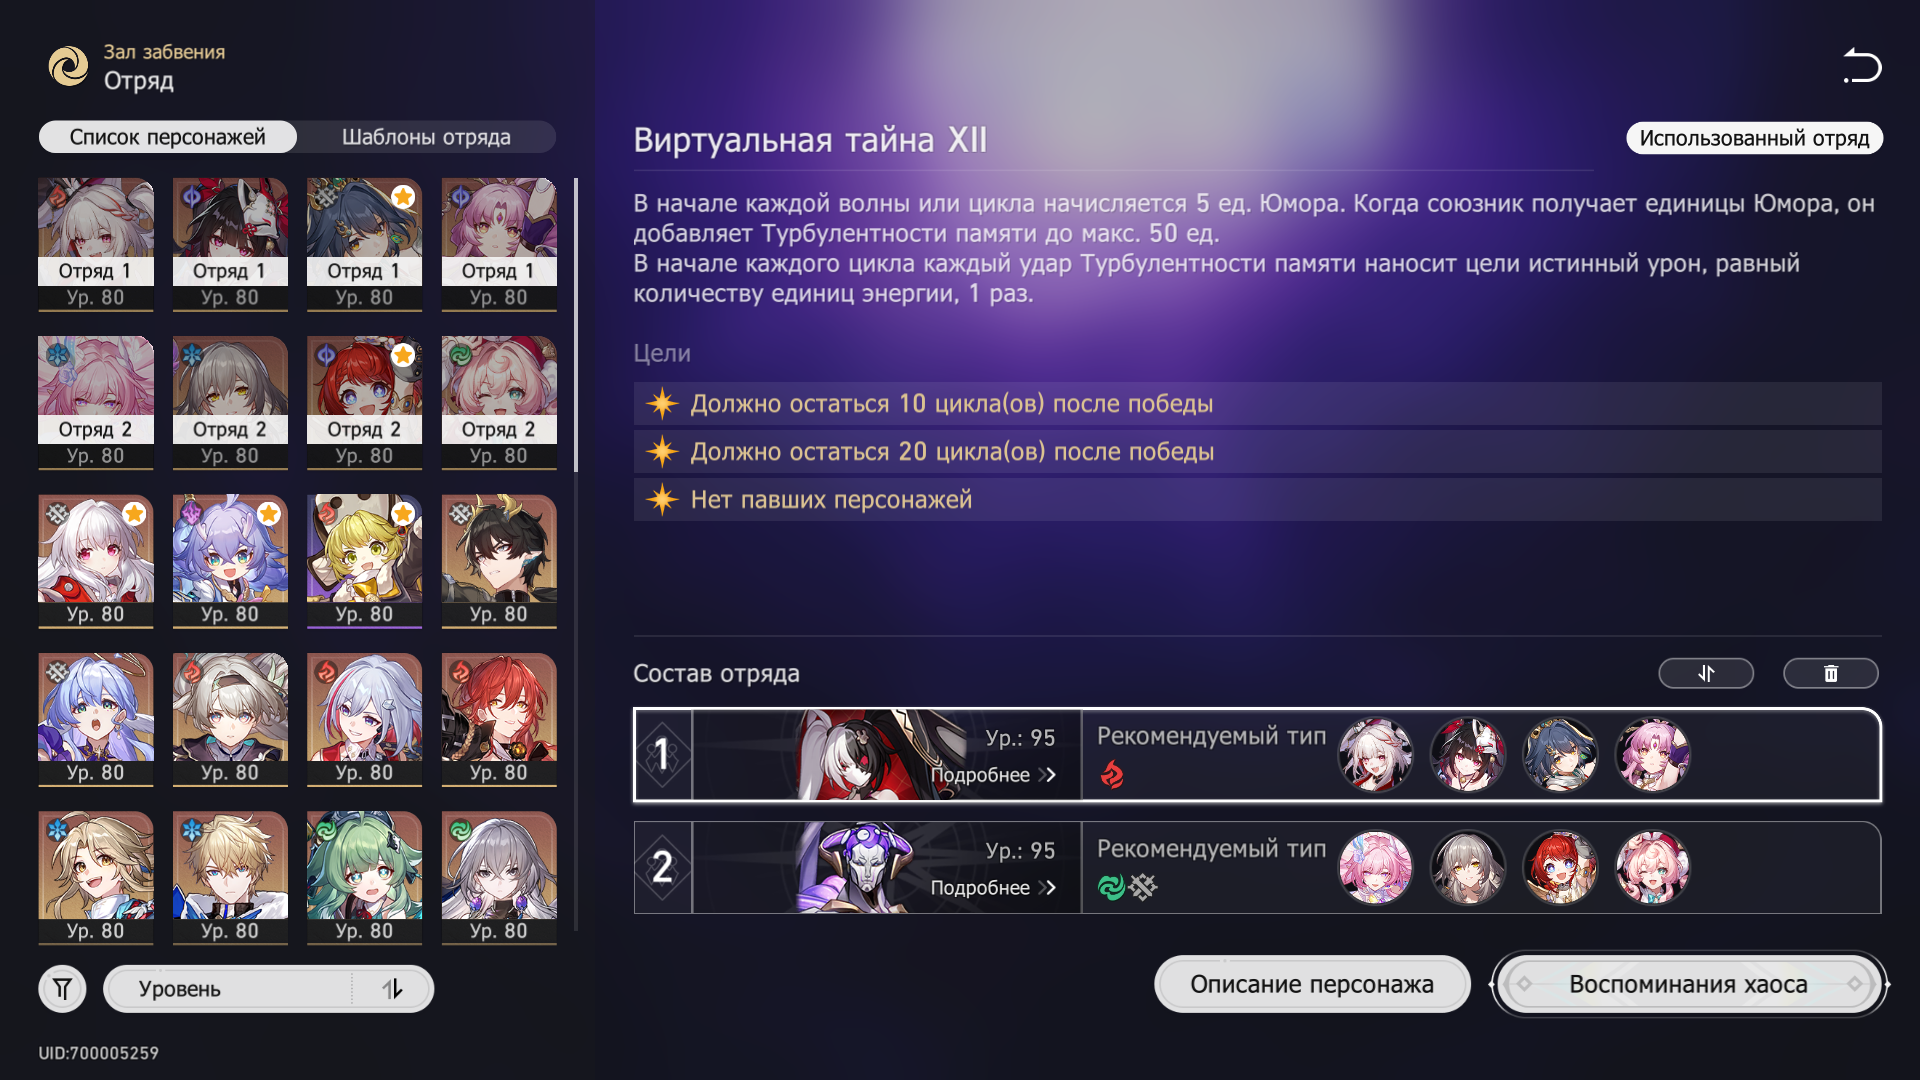Open the Уровень sorting dropdown
The width and height of the screenshot is (1920, 1080).
pyautogui.click(x=228, y=989)
